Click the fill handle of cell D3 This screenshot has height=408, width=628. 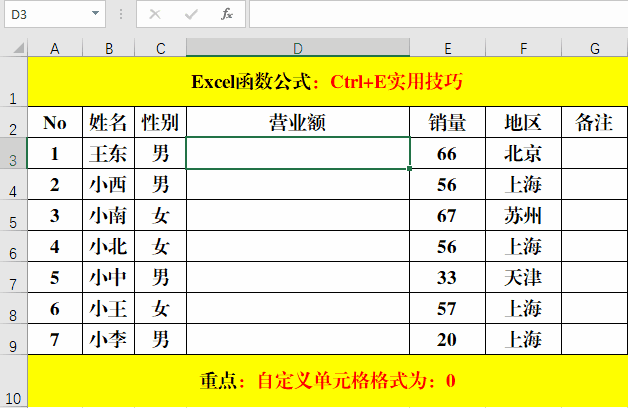409,169
